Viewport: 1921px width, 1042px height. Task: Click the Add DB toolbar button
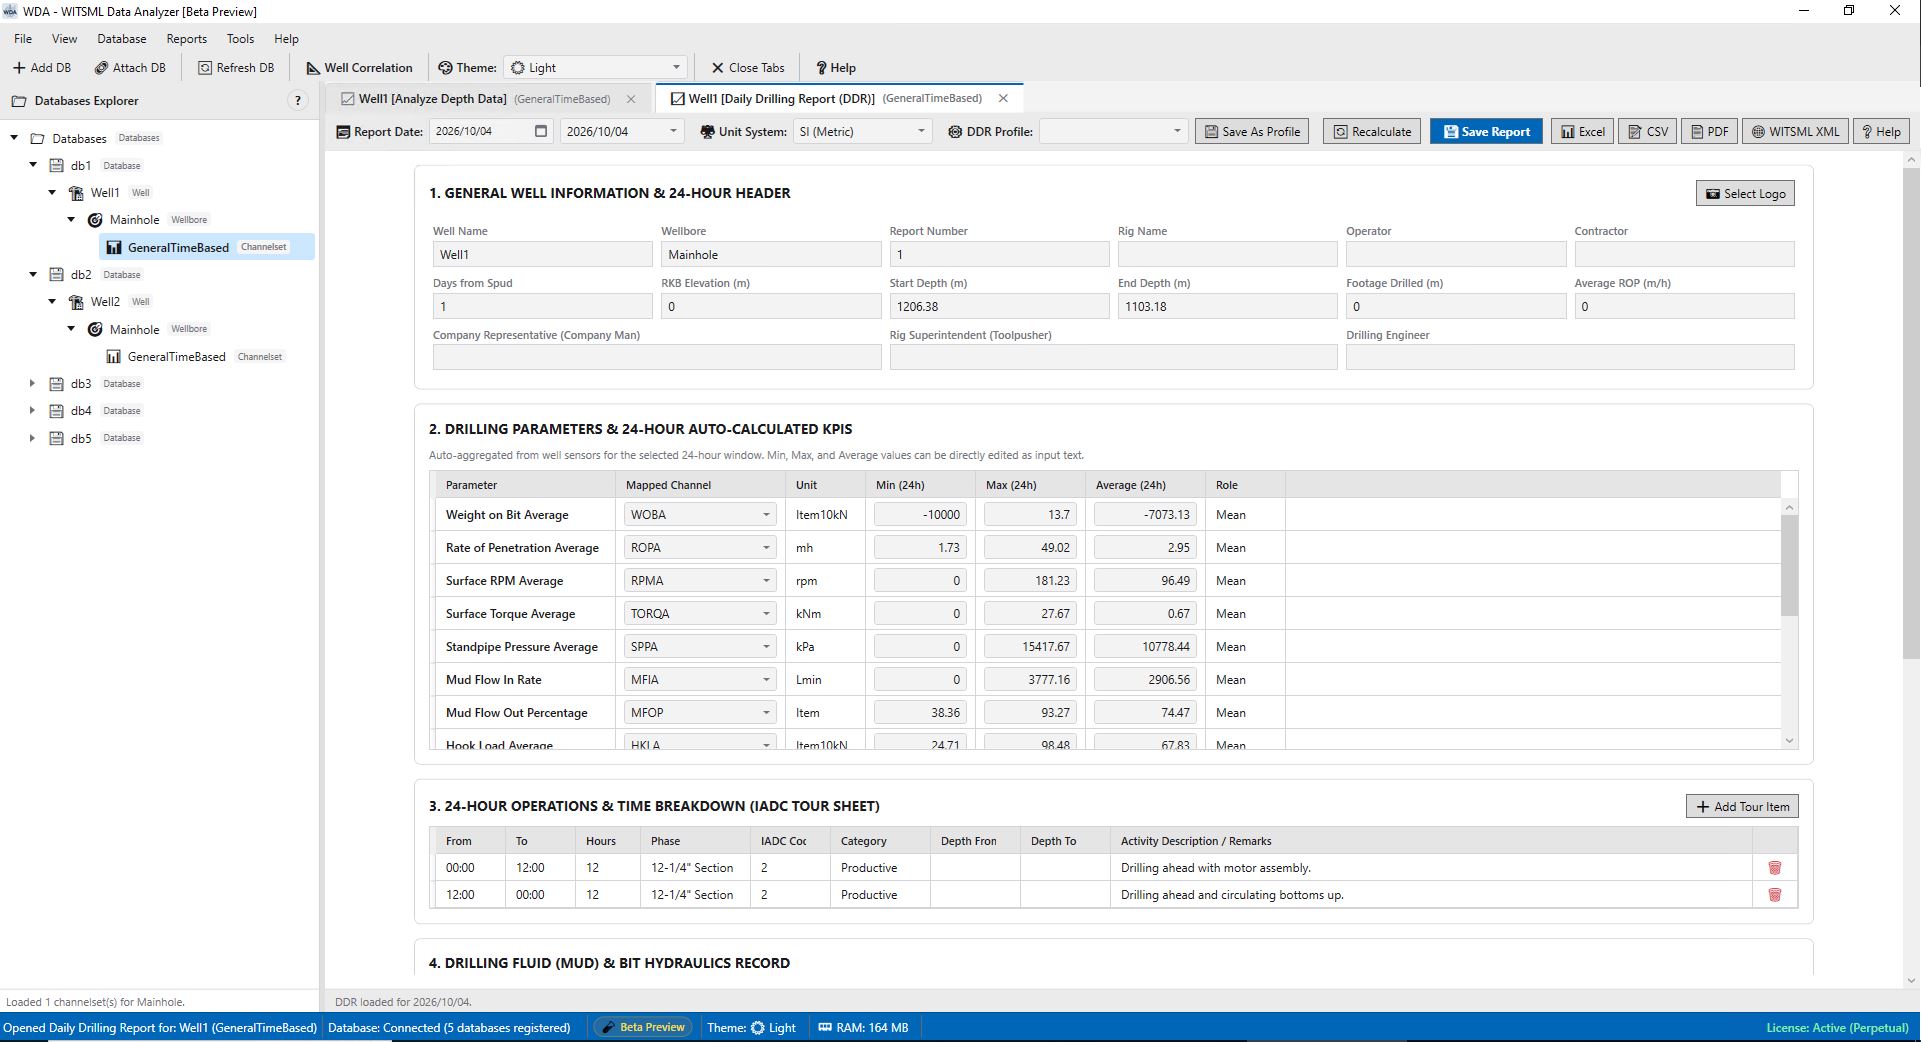(x=42, y=68)
